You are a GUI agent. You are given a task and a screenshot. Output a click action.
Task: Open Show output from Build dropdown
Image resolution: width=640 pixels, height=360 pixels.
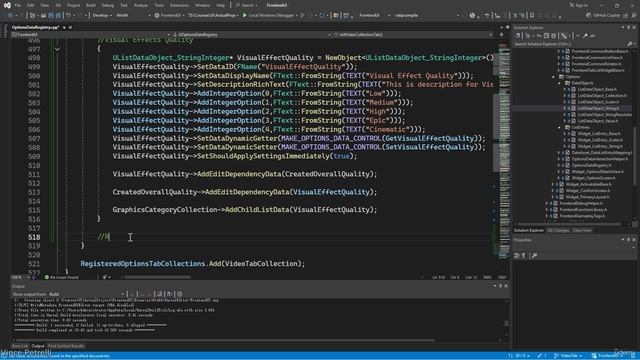coord(87,294)
